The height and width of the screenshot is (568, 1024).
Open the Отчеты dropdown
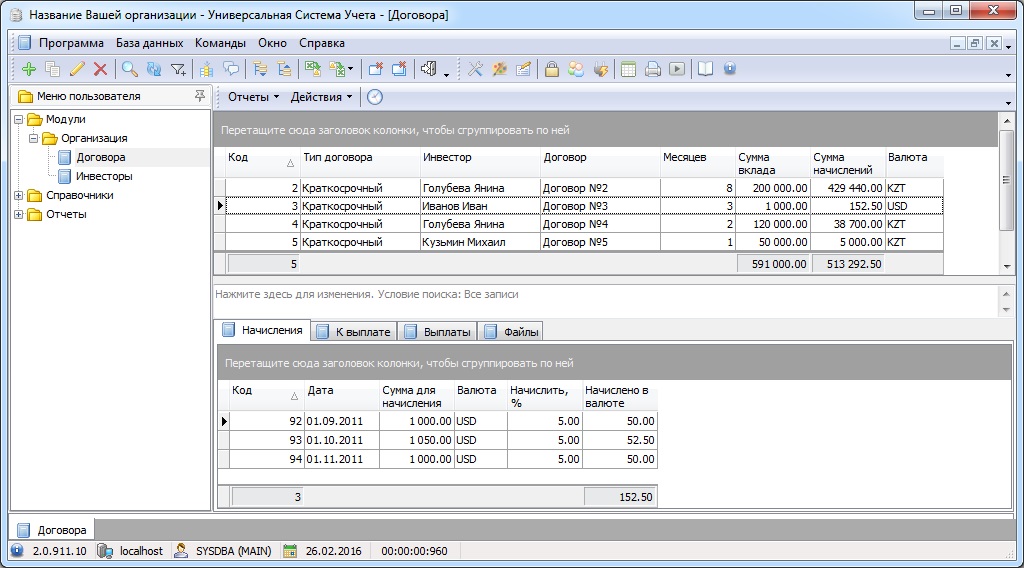tap(253, 97)
